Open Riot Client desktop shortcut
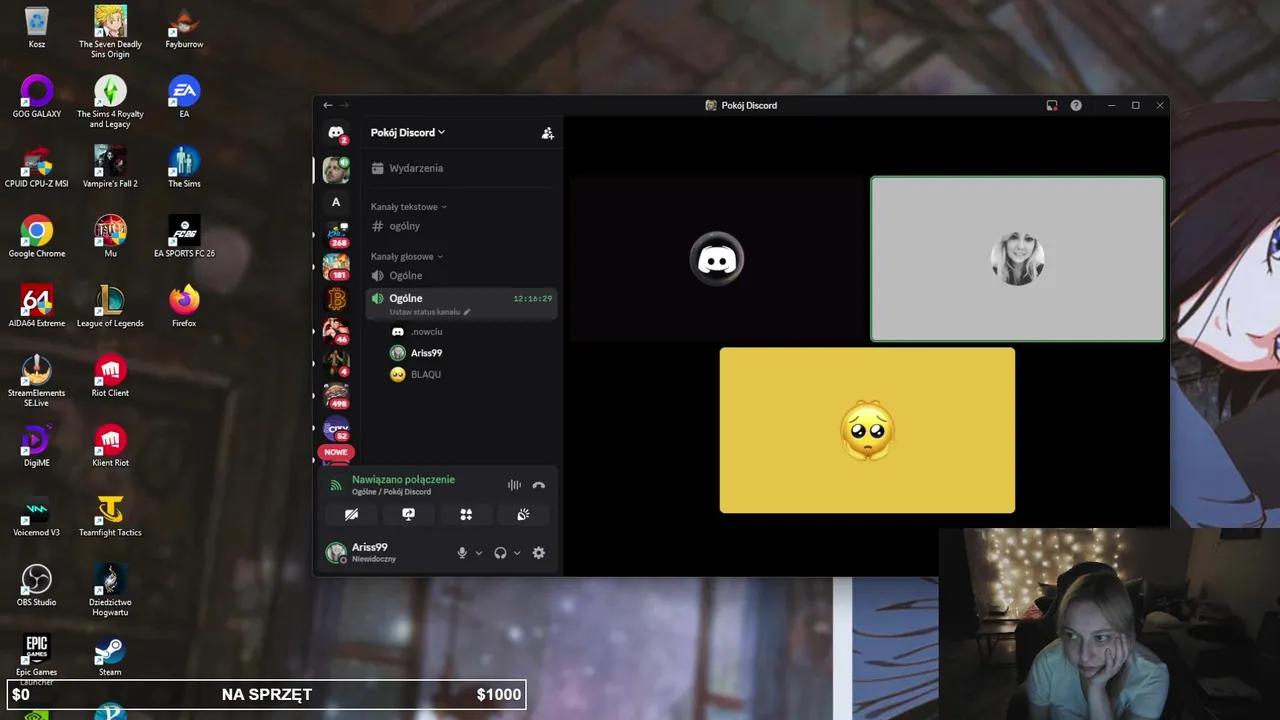 [x=110, y=376]
